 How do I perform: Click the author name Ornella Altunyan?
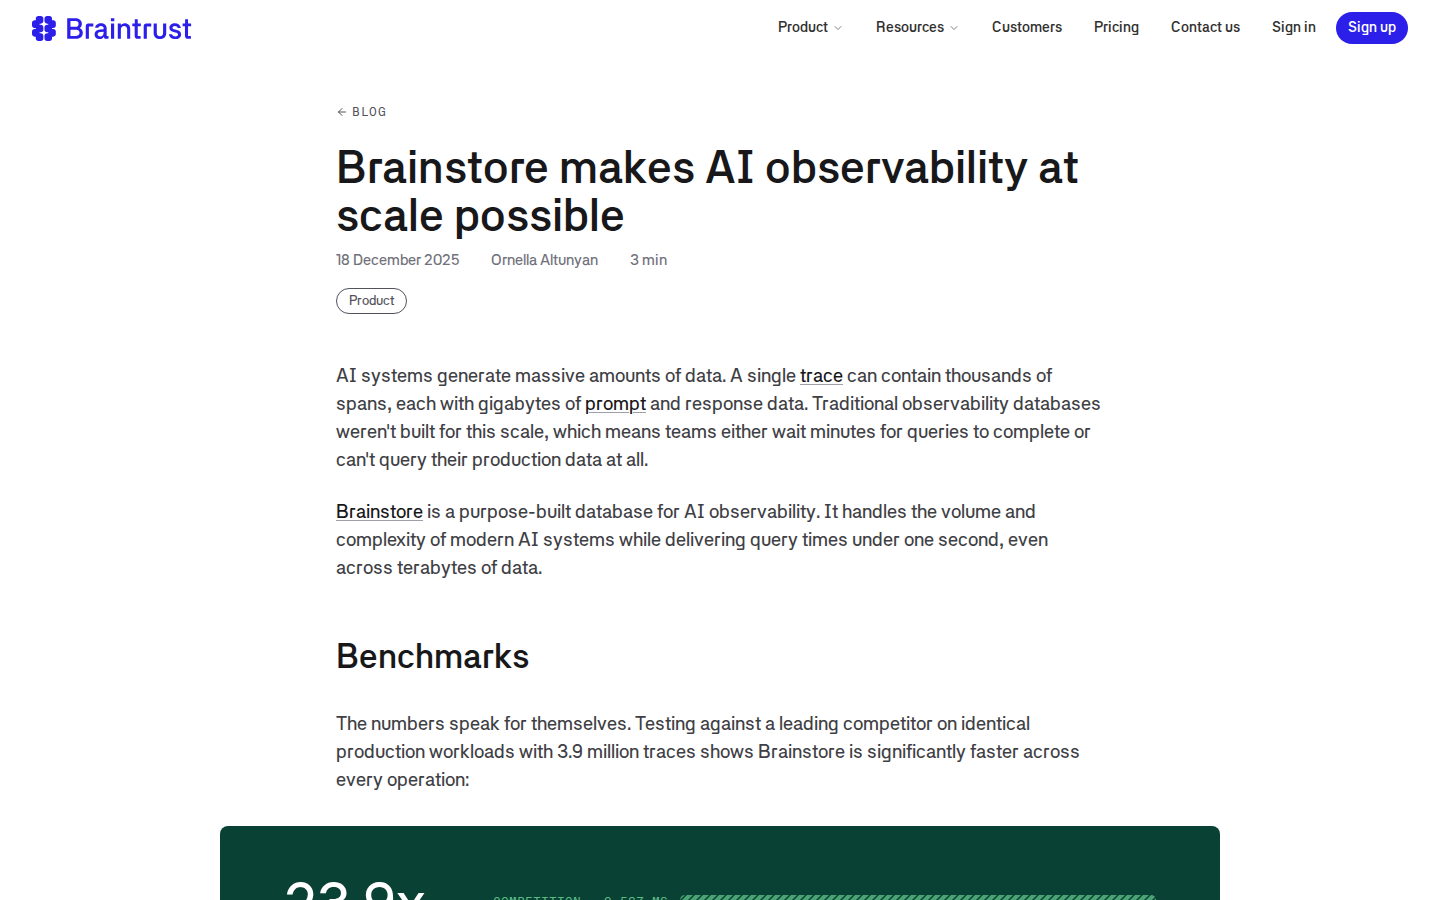544,260
